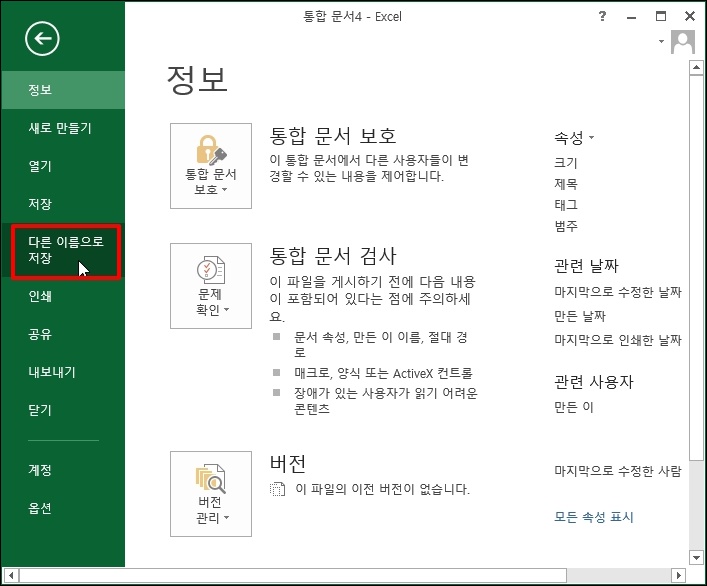Click the 모든 속성 표시 link

point(593,517)
